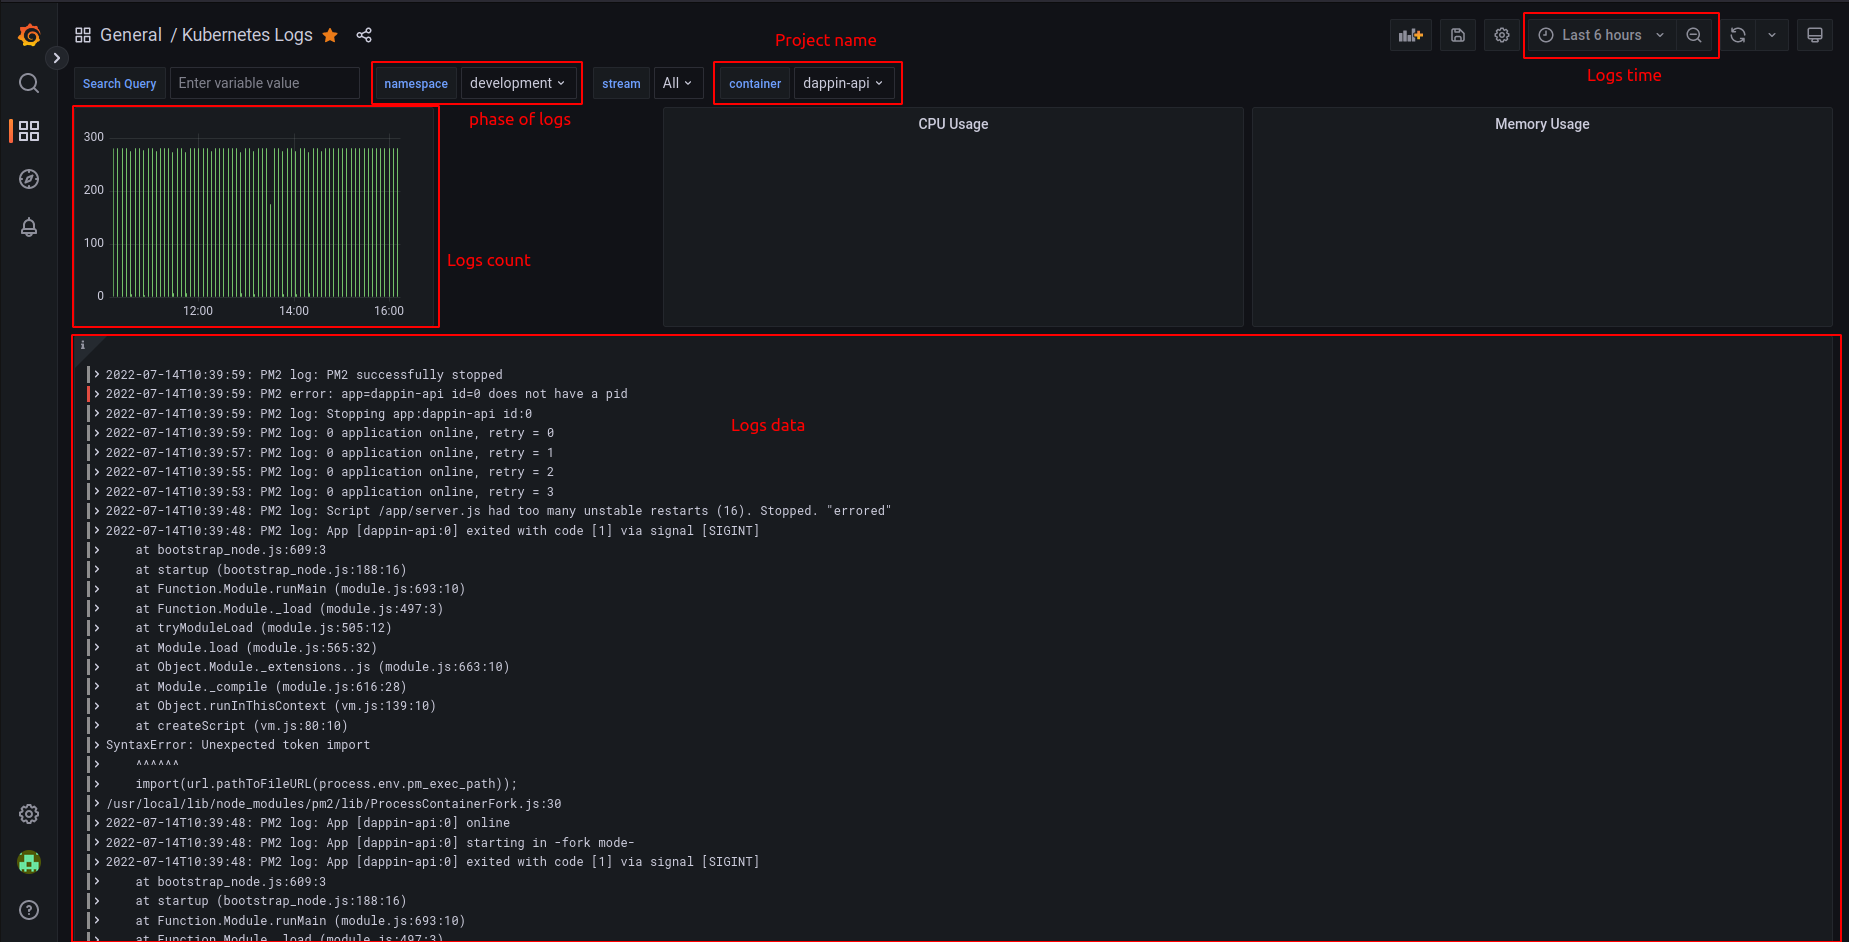
Task: Open the search dashboards icon in sidebar
Action: [x=29, y=83]
